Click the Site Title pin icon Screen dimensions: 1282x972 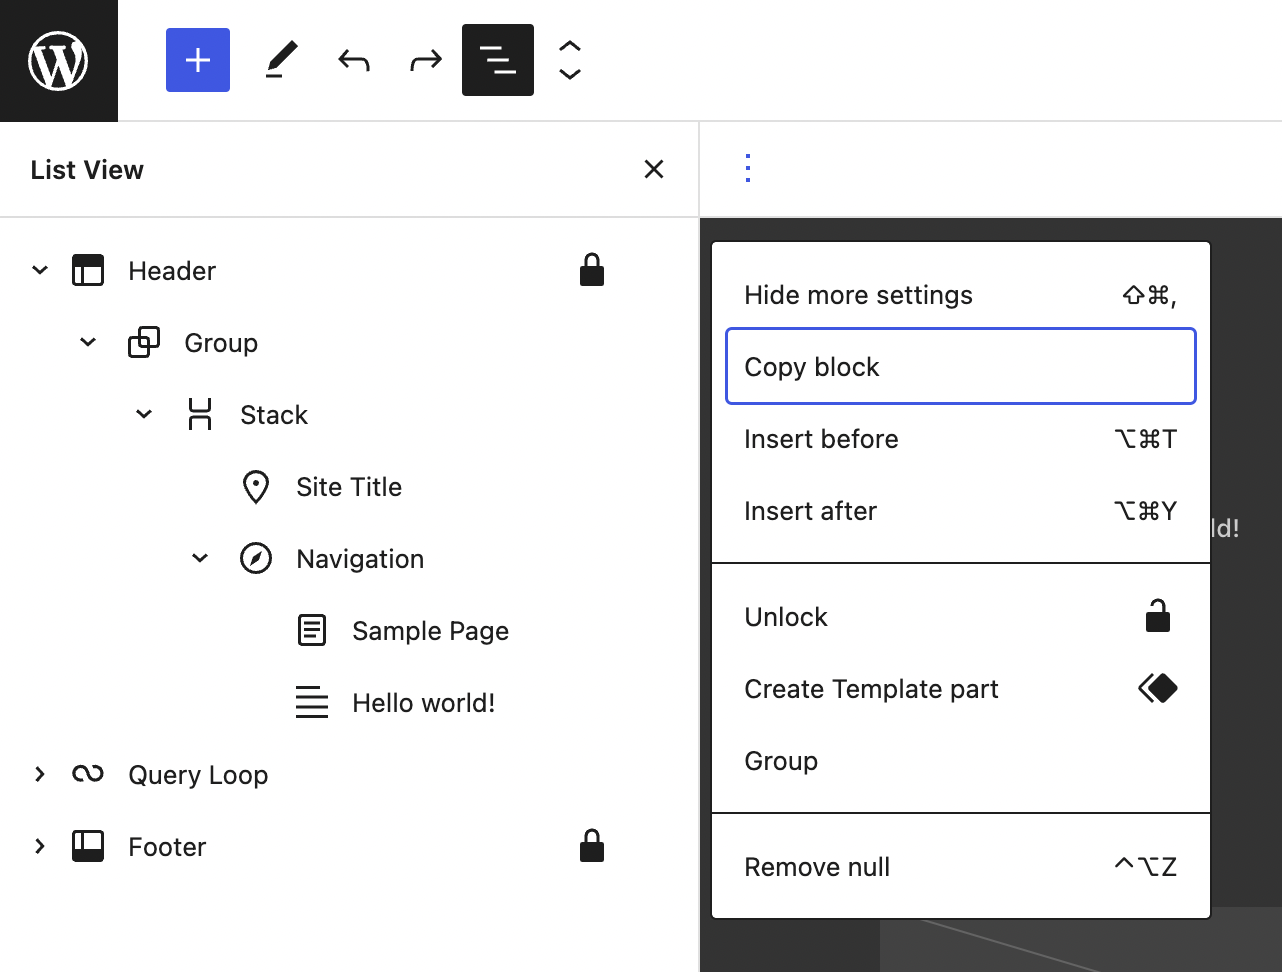point(256,487)
